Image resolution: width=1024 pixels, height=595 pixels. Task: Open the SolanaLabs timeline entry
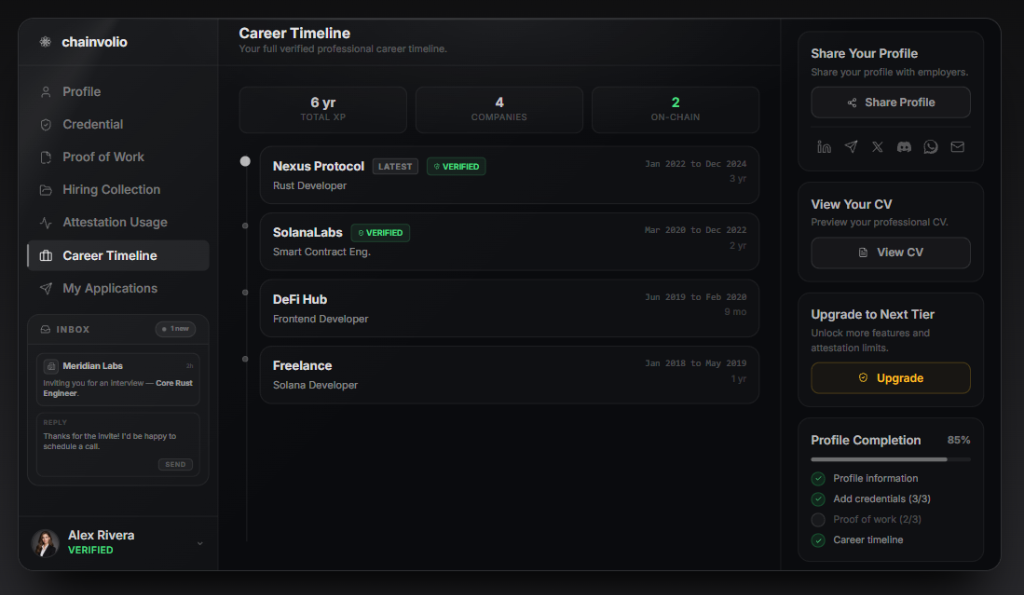pos(509,242)
